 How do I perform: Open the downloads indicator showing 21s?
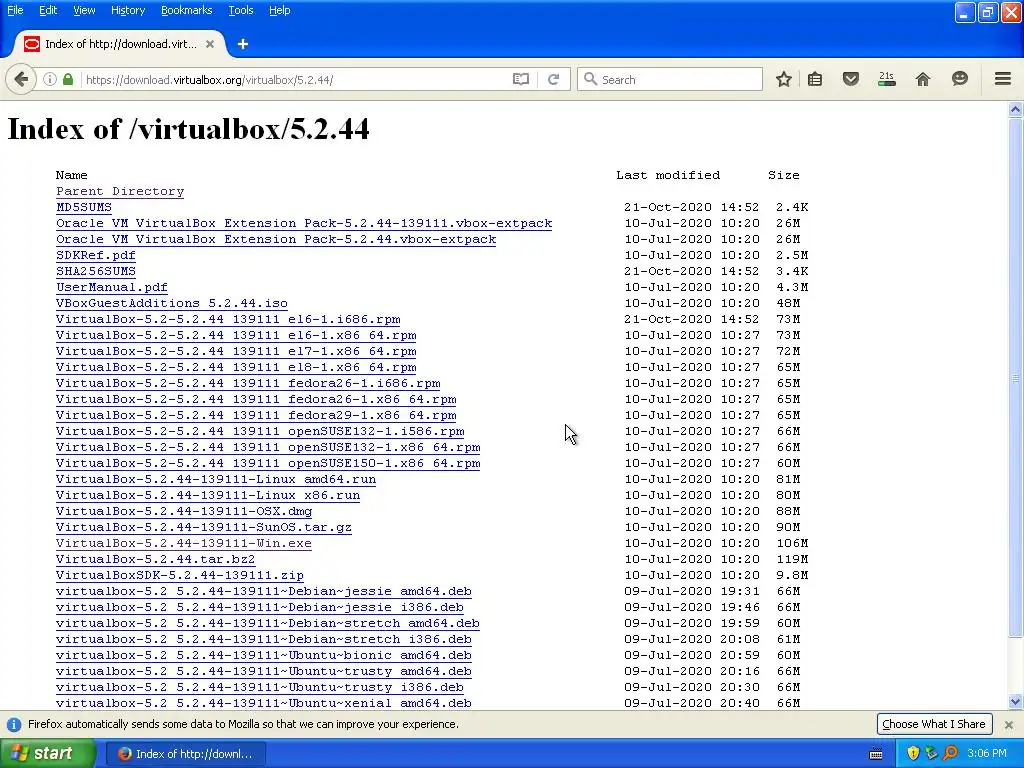886,80
